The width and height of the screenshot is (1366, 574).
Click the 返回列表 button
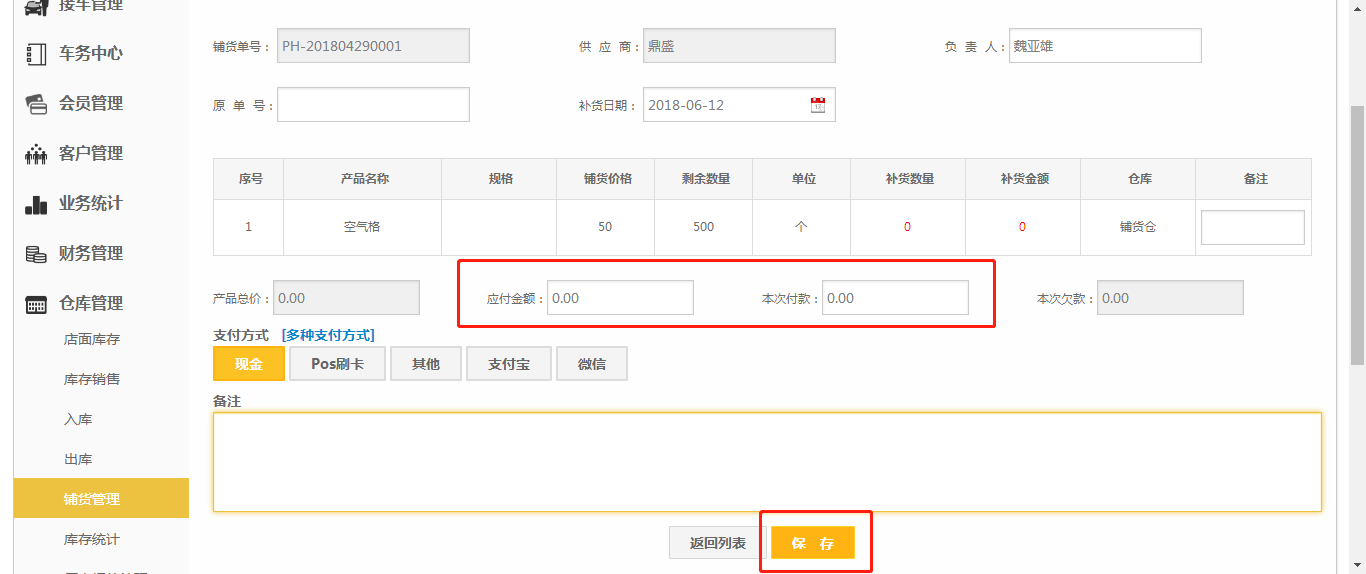717,543
